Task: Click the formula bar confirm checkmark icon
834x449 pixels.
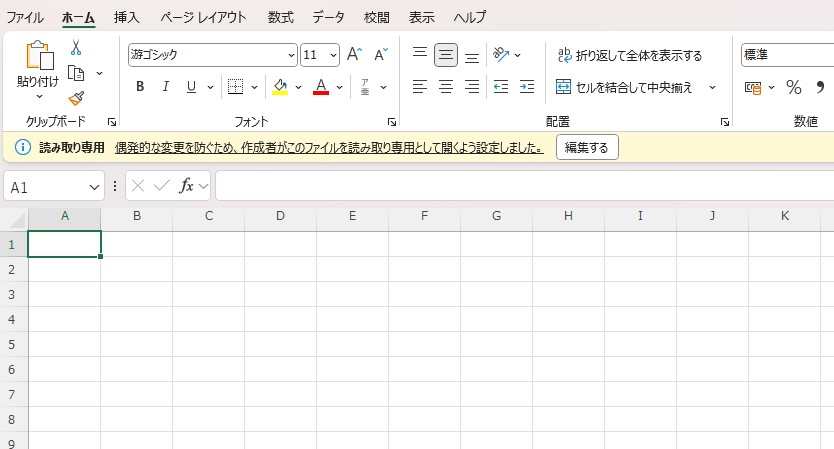Action: (x=162, y=186)
